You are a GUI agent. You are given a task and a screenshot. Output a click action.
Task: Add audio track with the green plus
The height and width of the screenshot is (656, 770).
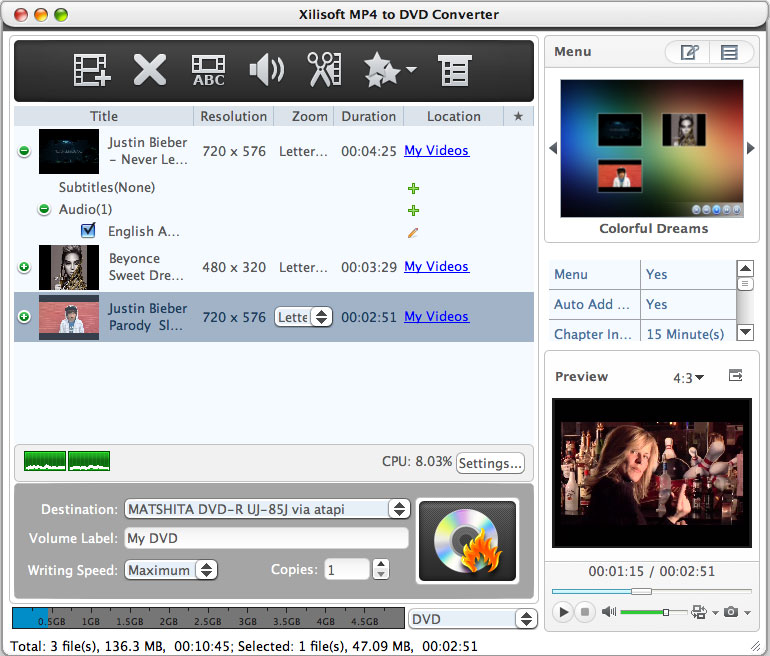click(413, 210)
